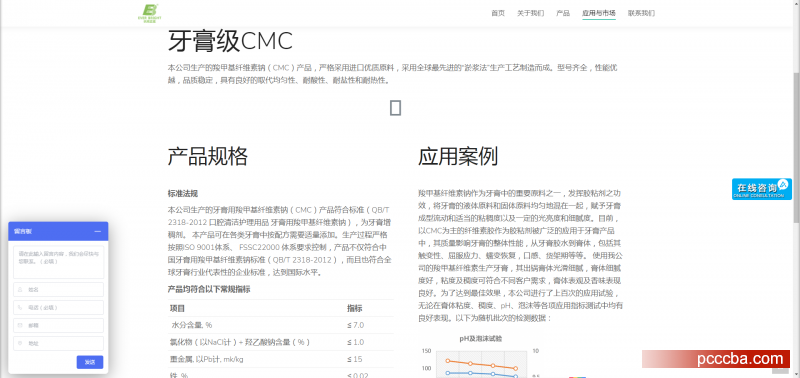Click the 水分含量, % table row
The width and height of the screenshot is (800, 378).
coord(281,325)
